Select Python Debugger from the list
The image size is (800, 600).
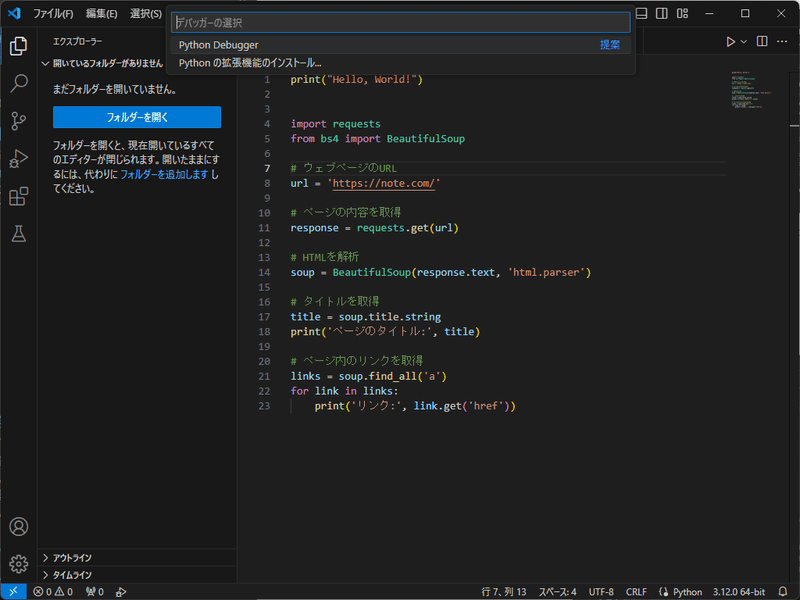401,45
